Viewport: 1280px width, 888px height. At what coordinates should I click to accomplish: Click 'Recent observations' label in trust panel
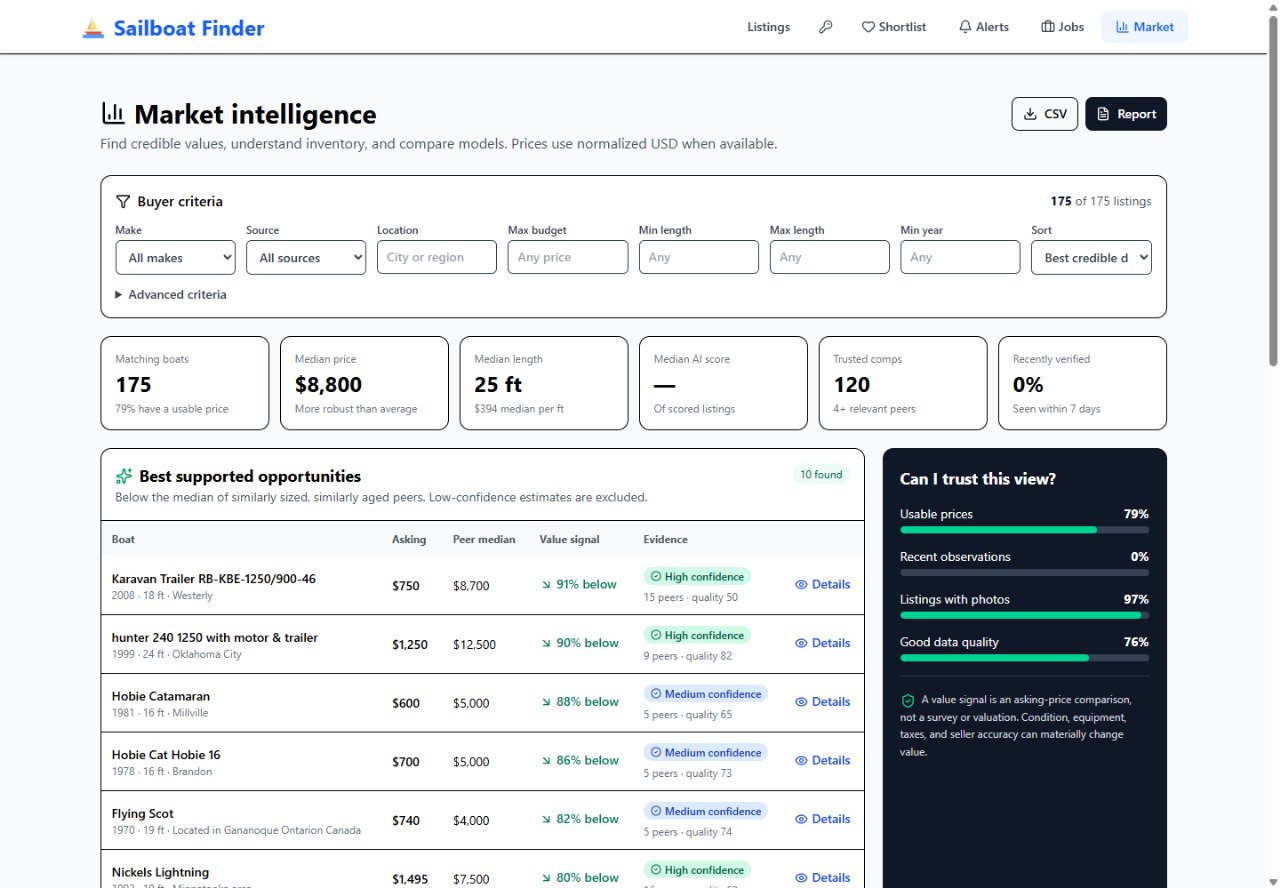(955, 557)
